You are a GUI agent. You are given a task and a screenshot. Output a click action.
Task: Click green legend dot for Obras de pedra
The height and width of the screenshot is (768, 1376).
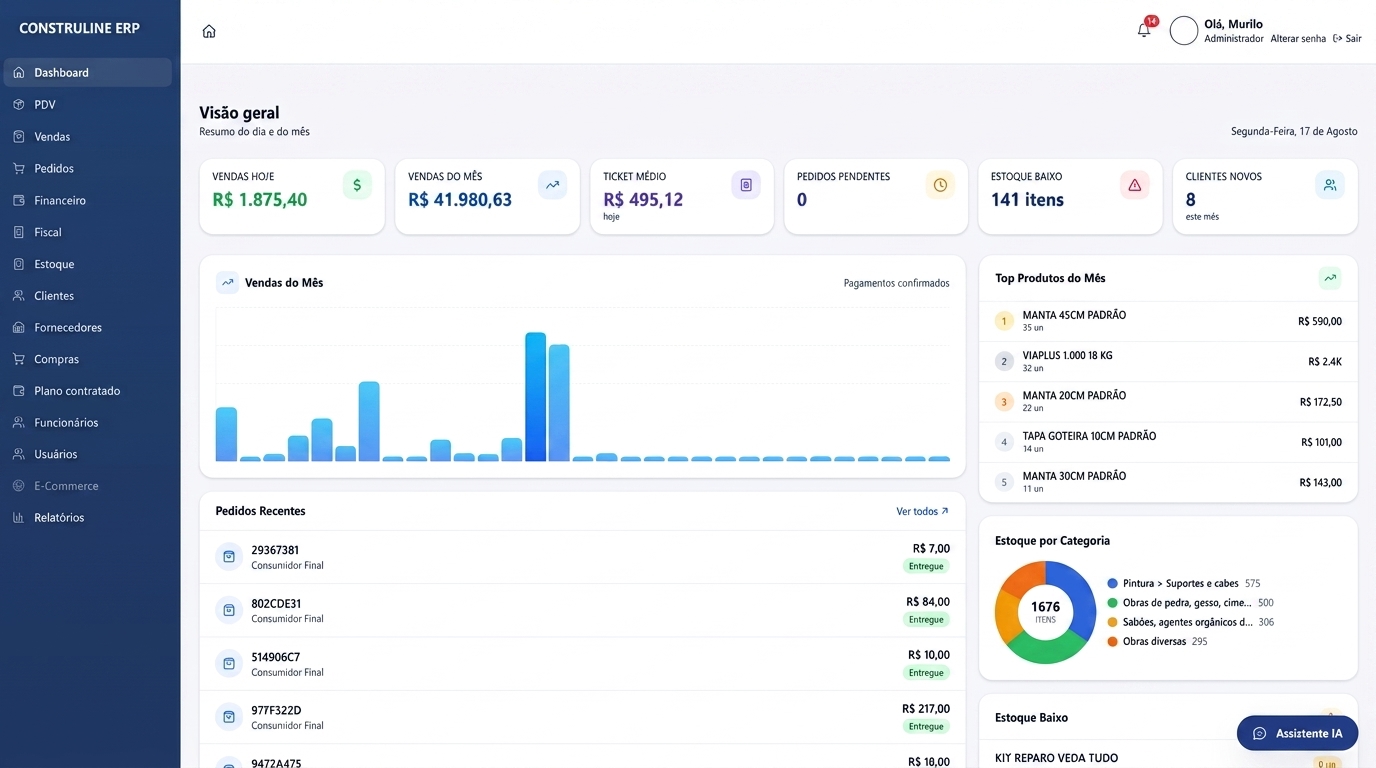pyautogui.click(x=1113, y=603)
